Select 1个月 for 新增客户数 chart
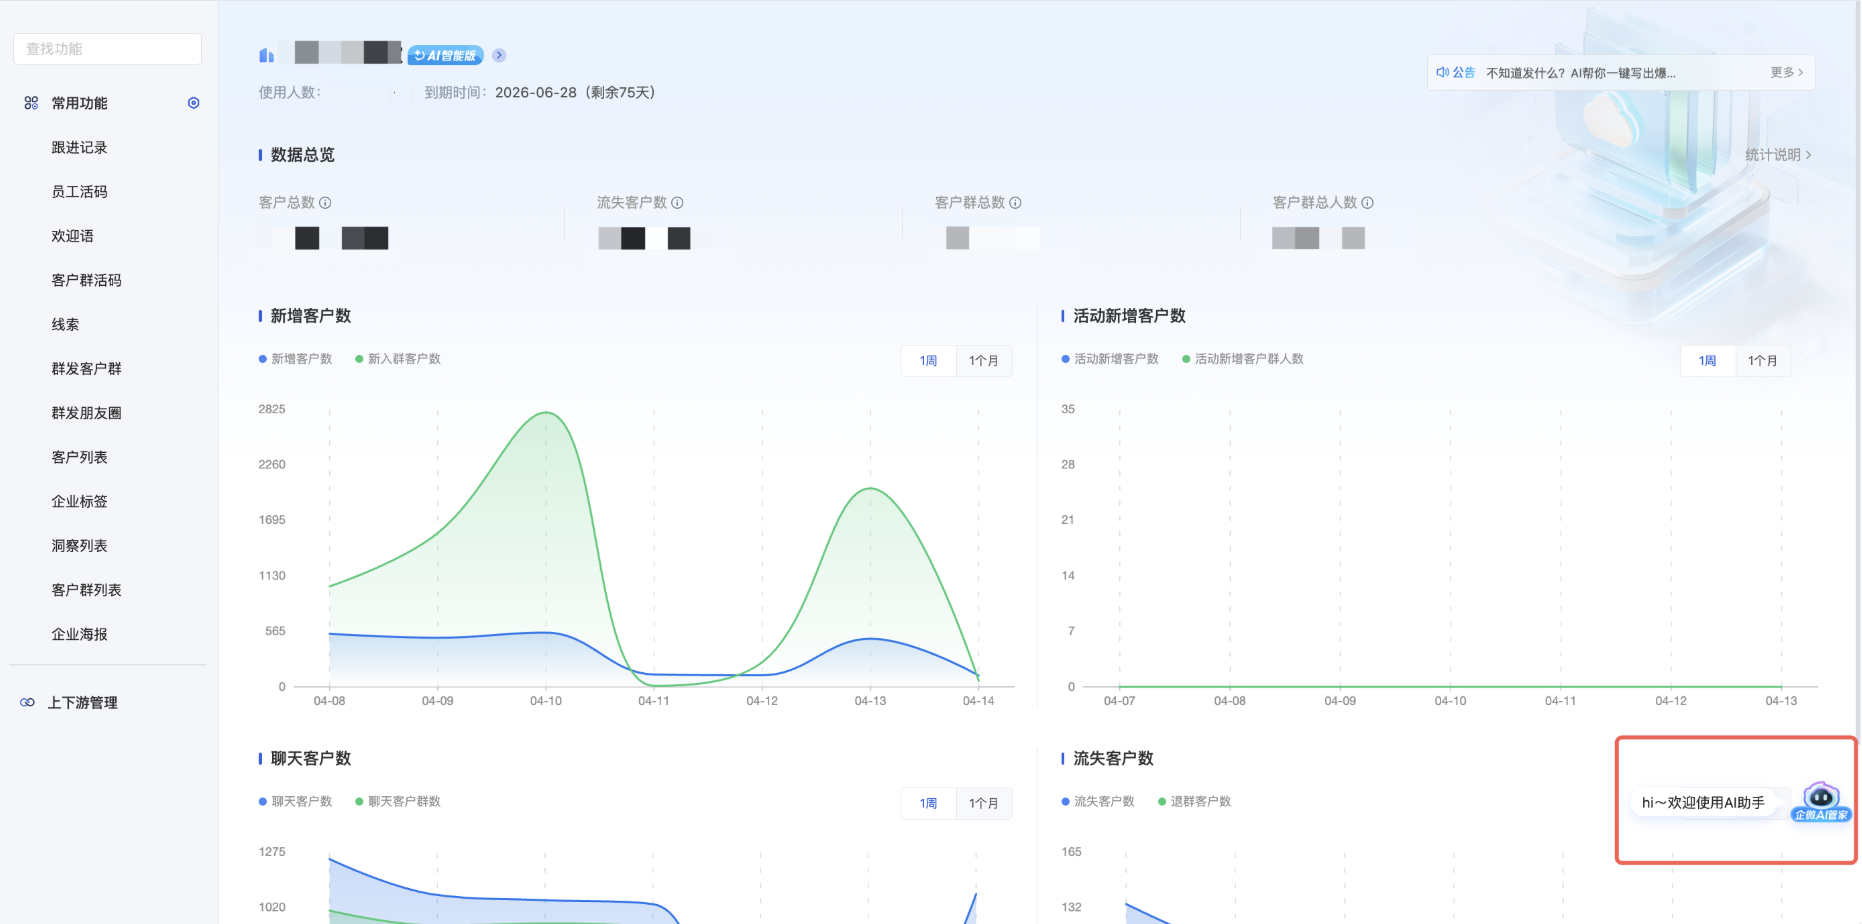 tap(984, 361)
